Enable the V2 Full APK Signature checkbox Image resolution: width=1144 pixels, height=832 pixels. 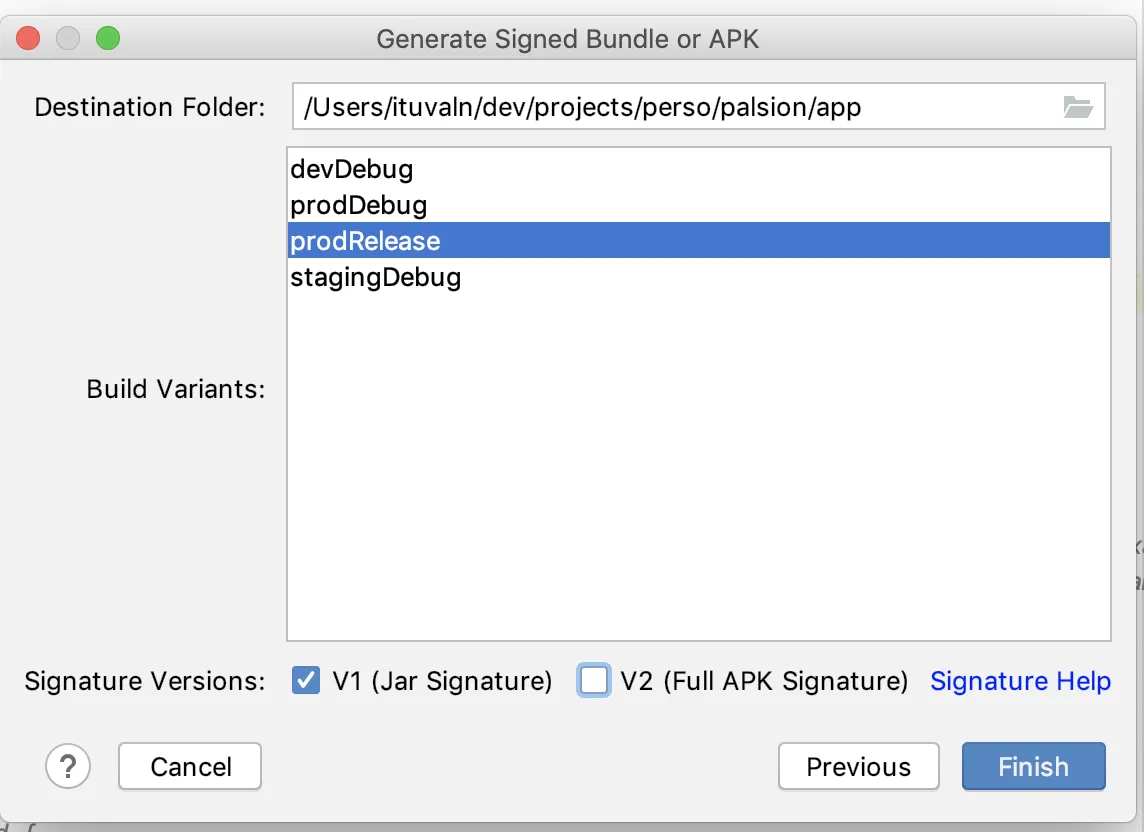click(594, 681)
